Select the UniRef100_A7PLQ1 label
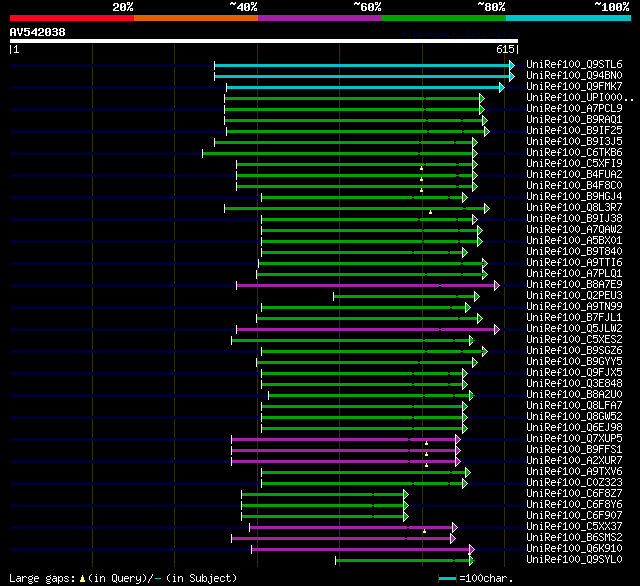This screenshot has width=640, height=586. (574, 273)
